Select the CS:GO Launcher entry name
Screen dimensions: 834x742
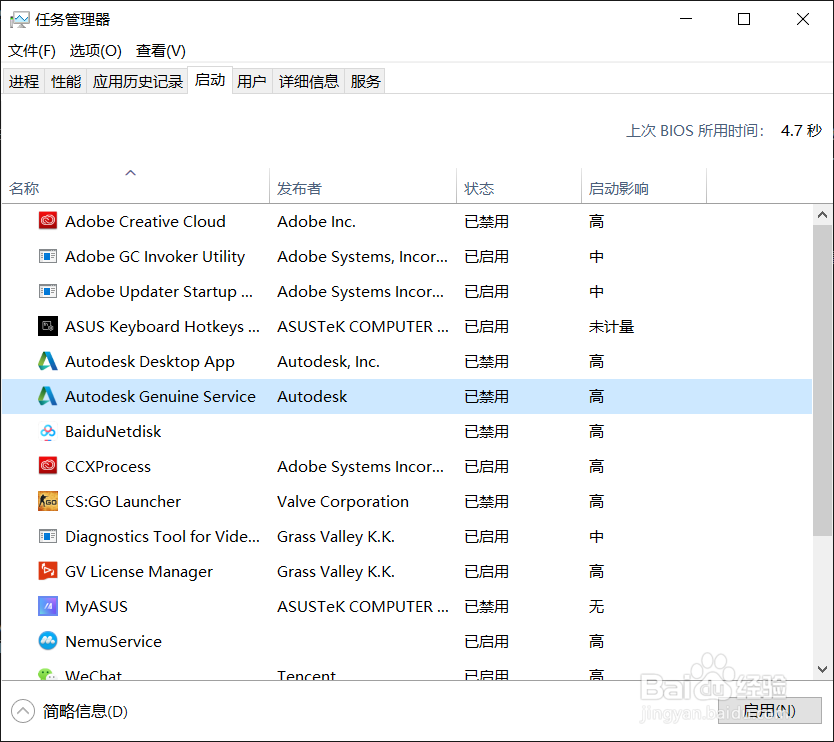tap(123, 502)
